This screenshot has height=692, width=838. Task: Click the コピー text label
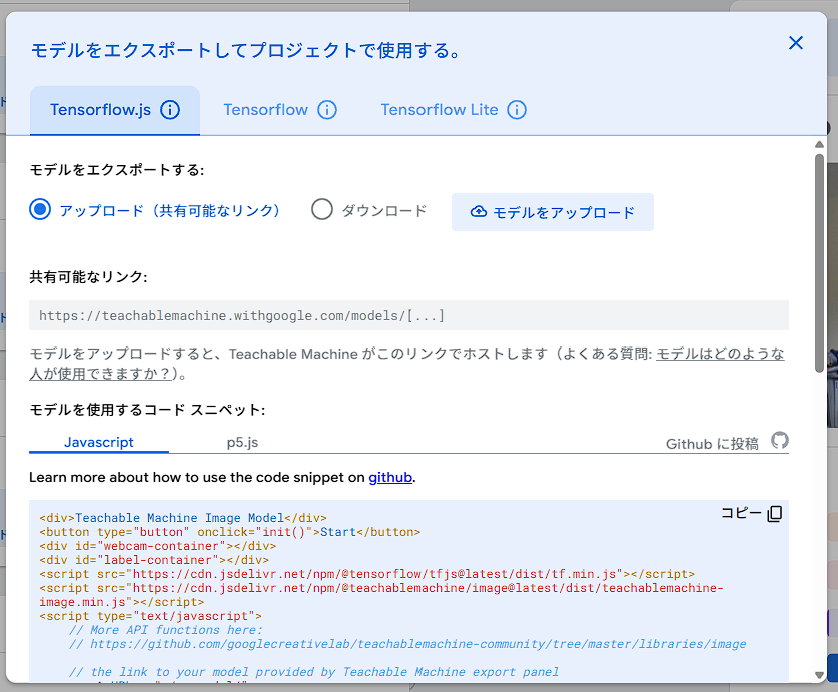tap(741, 513)
